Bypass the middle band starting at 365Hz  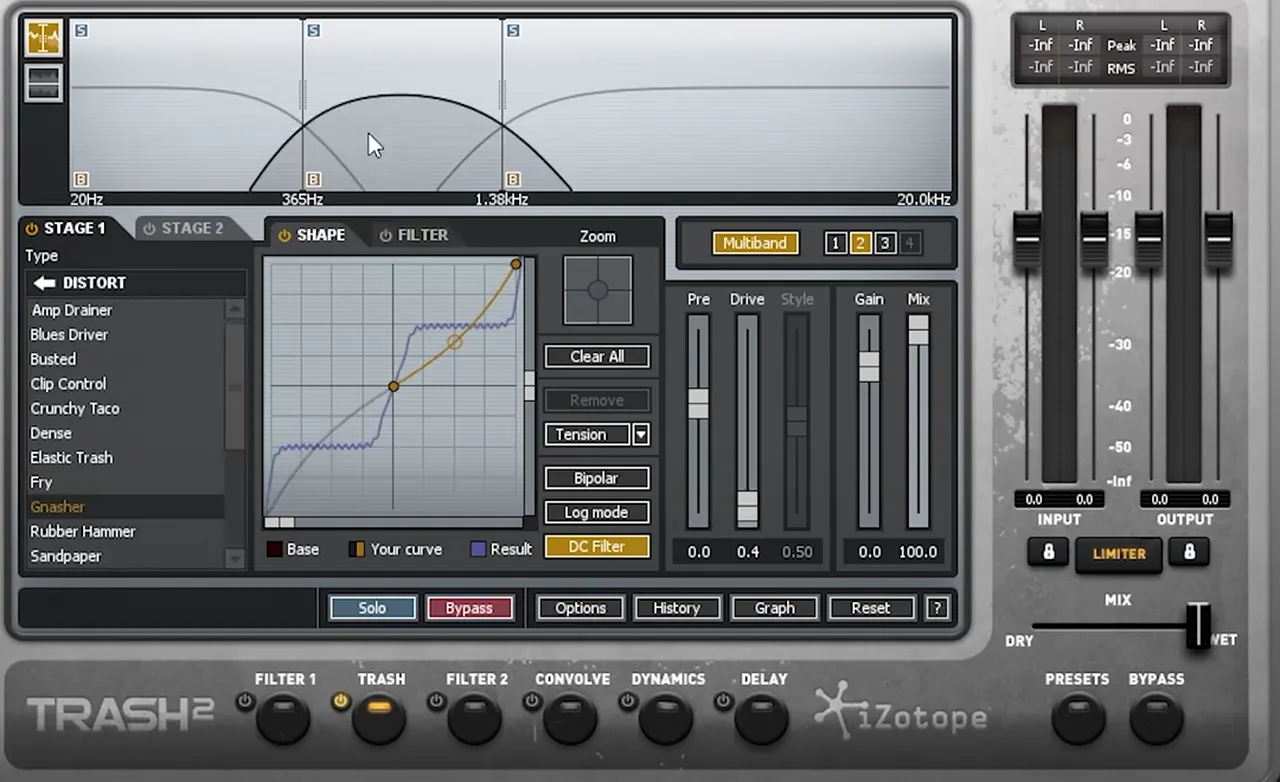(313, 179)
